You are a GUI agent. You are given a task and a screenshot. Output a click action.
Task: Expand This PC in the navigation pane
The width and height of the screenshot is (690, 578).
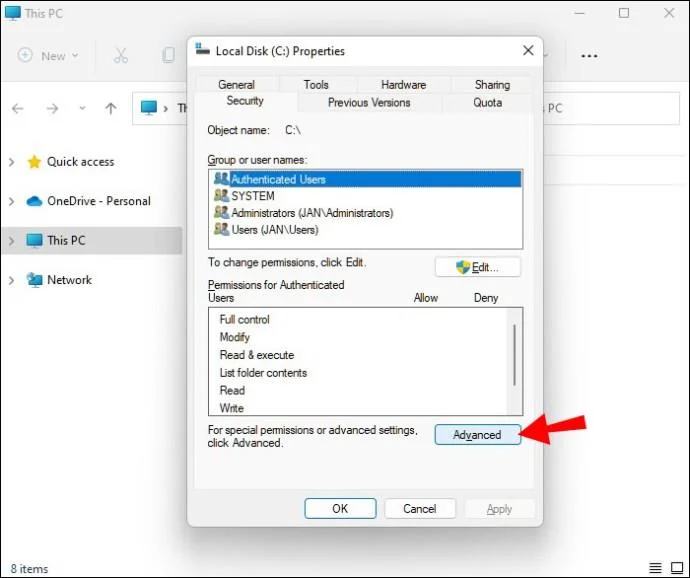point(11,241)
